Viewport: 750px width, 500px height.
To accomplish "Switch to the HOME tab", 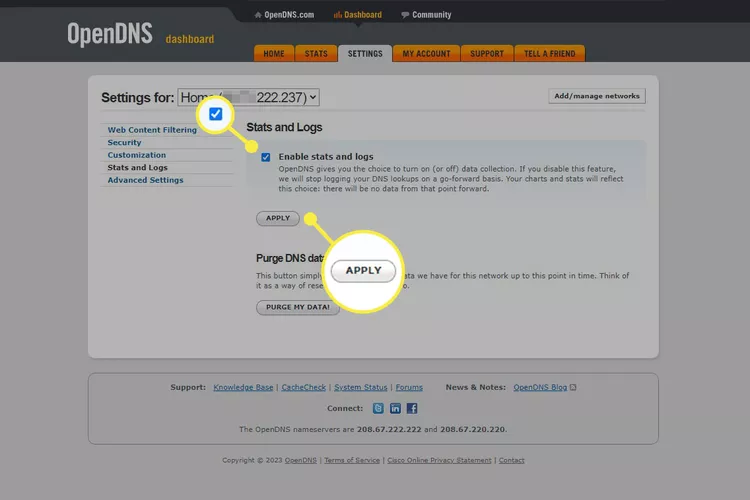I will 274,54.
